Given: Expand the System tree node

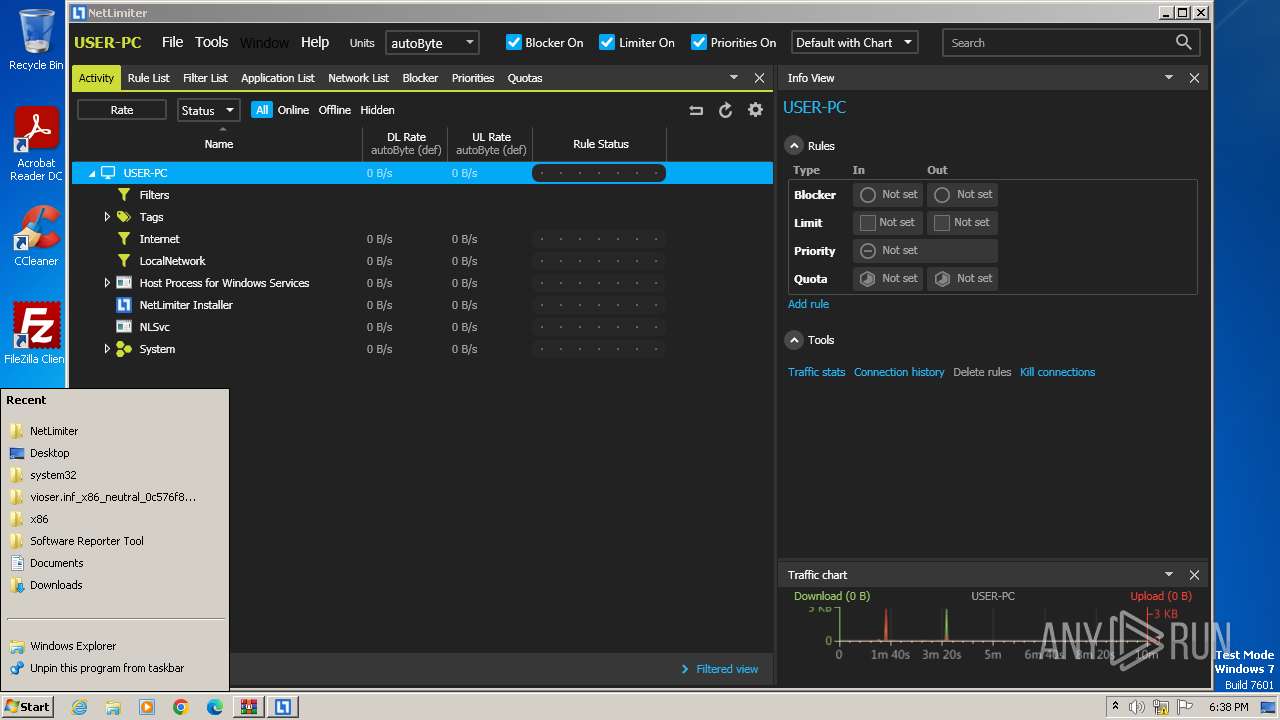Looking at the screenshot, I should (107, 349).
